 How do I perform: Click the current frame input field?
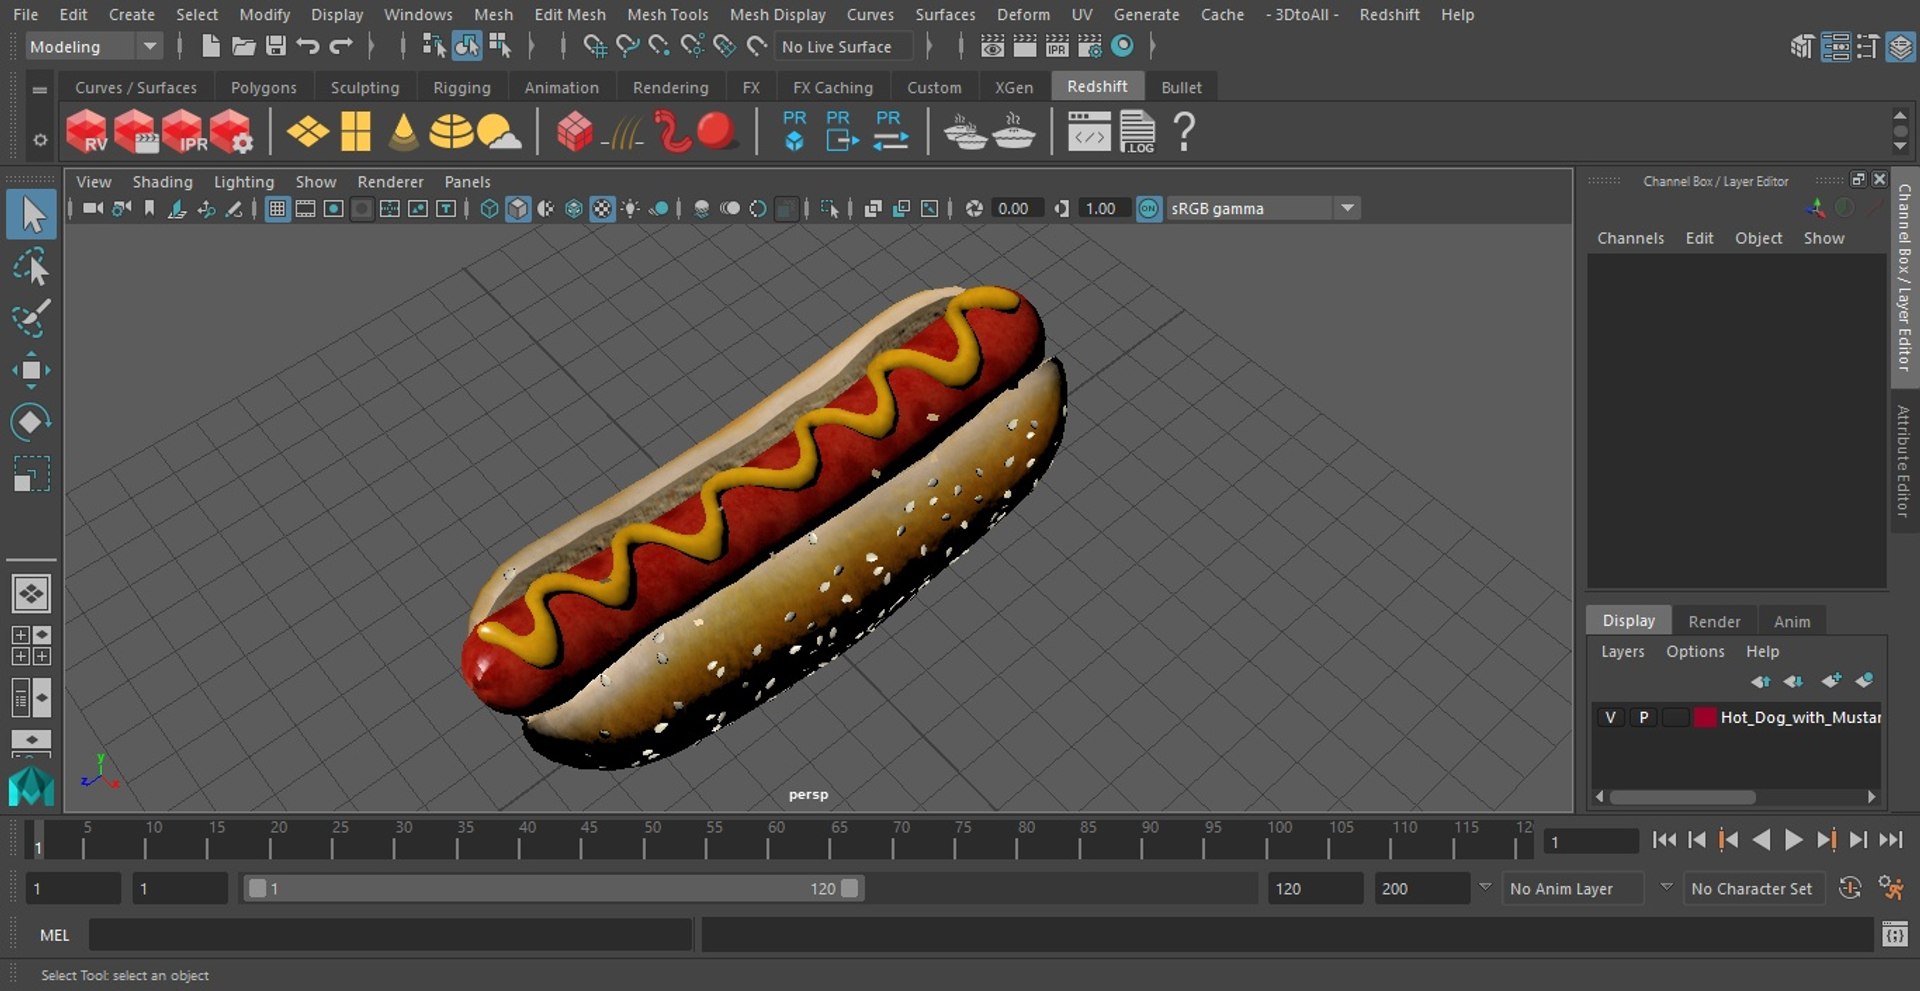coord(1590,842)
